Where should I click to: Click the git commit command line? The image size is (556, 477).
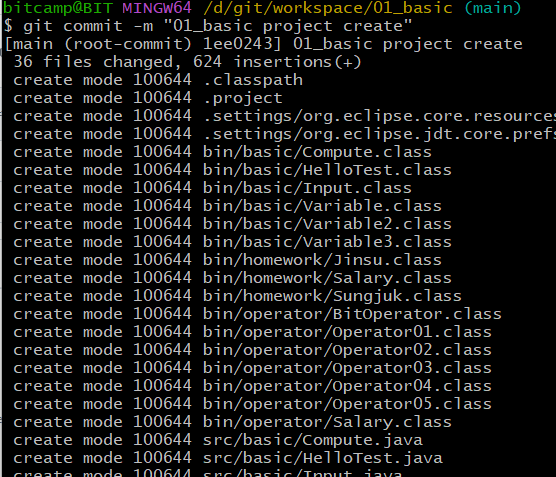pos(207,26)
